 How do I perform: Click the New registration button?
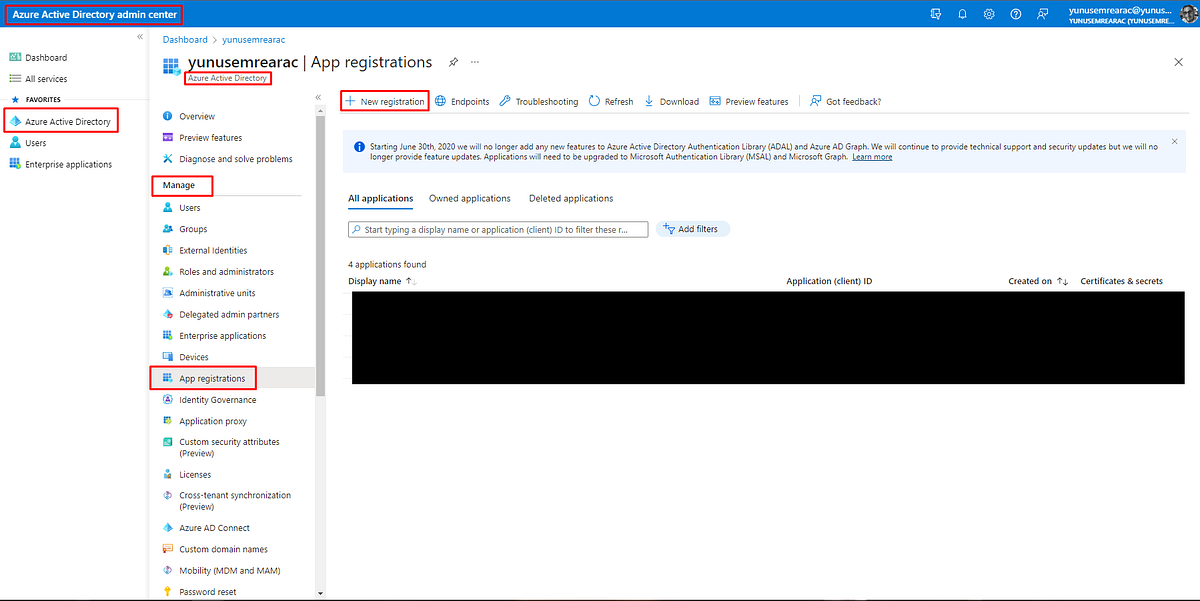point(384,101)
